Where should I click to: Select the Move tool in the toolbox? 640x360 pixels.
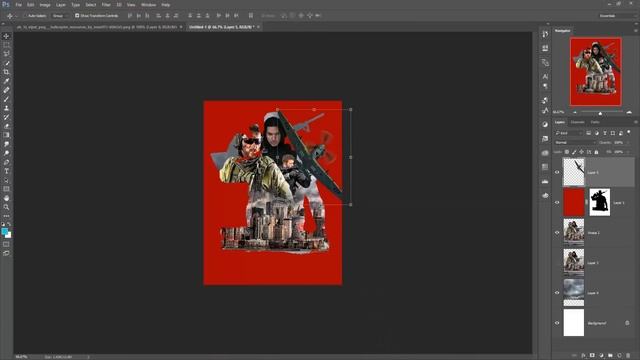[x=6, y=36]
